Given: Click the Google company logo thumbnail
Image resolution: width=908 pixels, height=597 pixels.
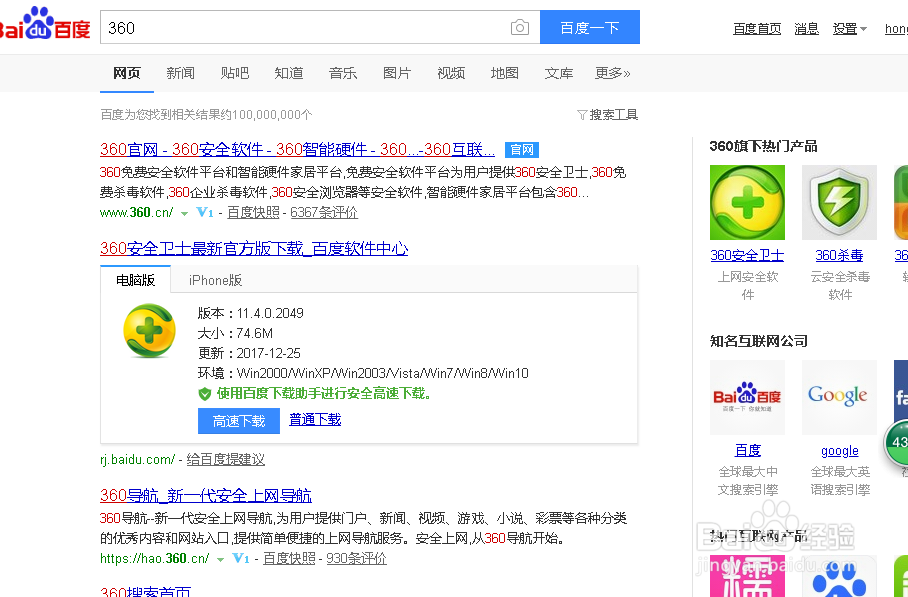Looking at the screenshot, I should point(839,397).
